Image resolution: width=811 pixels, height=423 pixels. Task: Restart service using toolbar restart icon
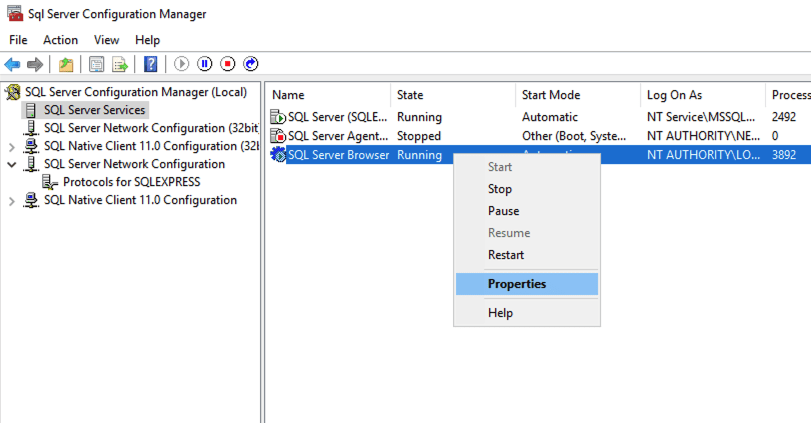tap(250, 64)
